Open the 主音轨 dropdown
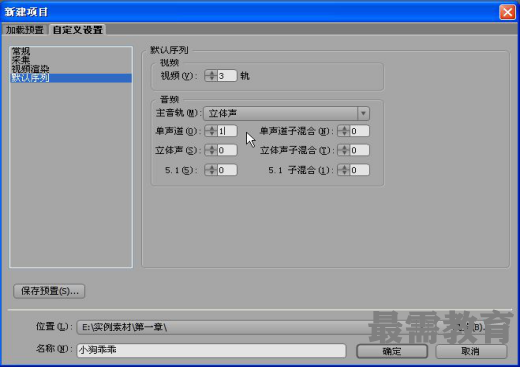 coord(286,113)
